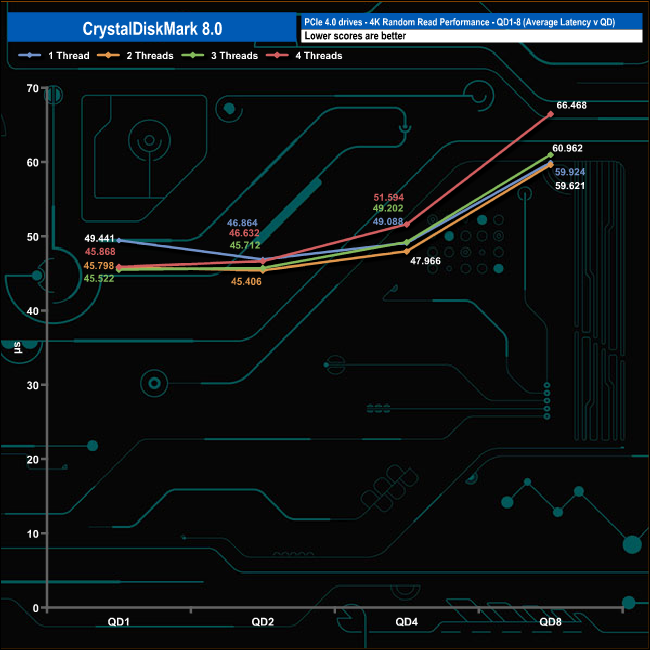Image resolution: width=650 pixels, height=650 pixels.
Task: Click the 47.966 data label
Action: (425, 261)
